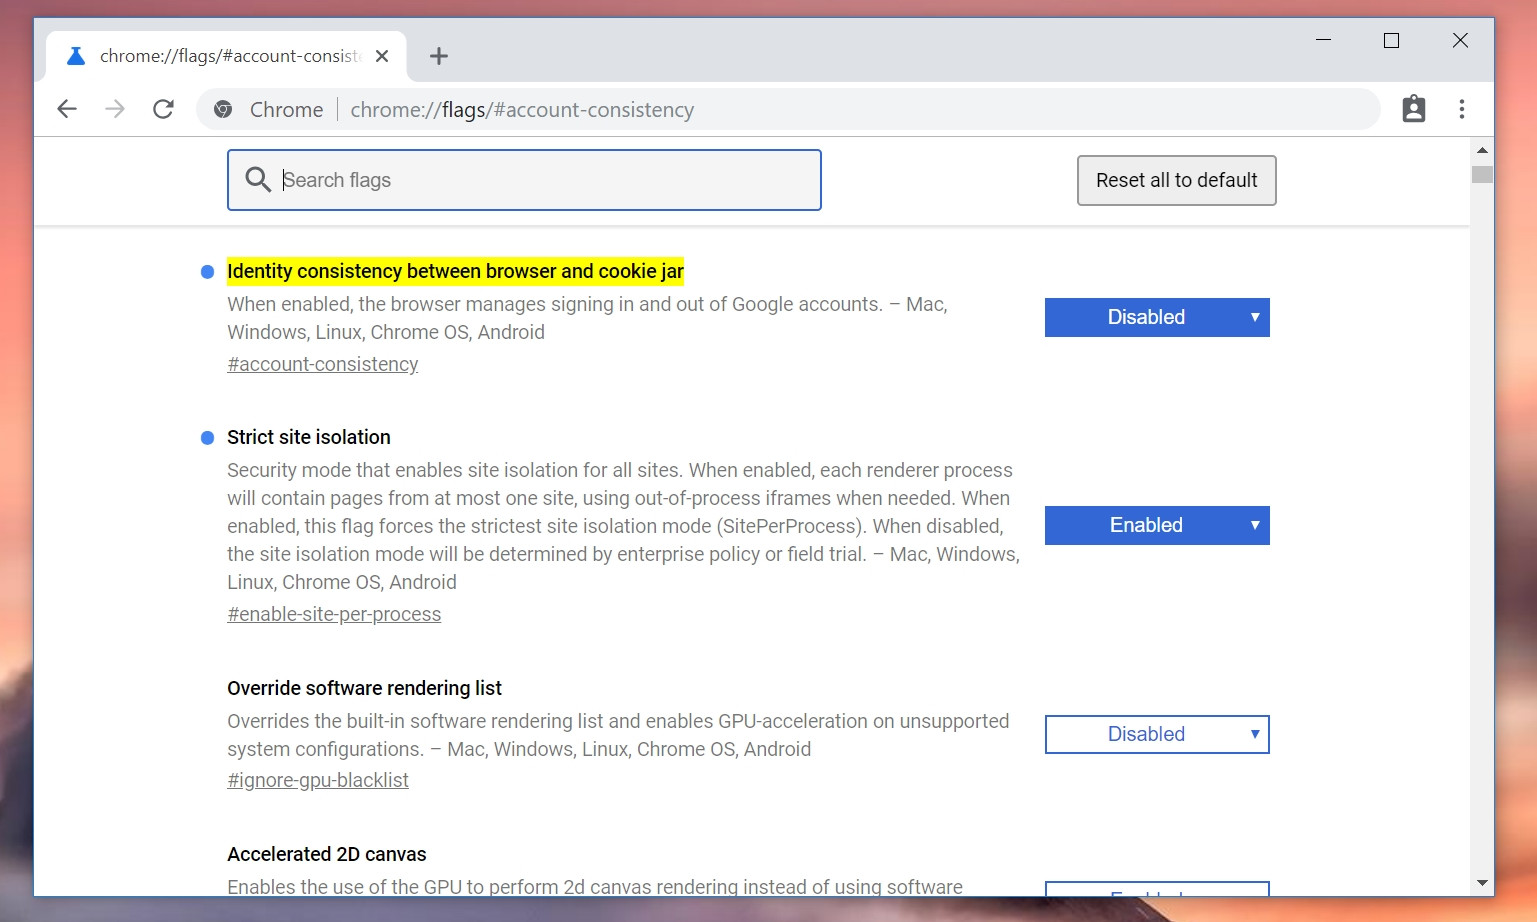
Task: Open the Override software rendering list dropdown
Action: (x=1157, y=734)
